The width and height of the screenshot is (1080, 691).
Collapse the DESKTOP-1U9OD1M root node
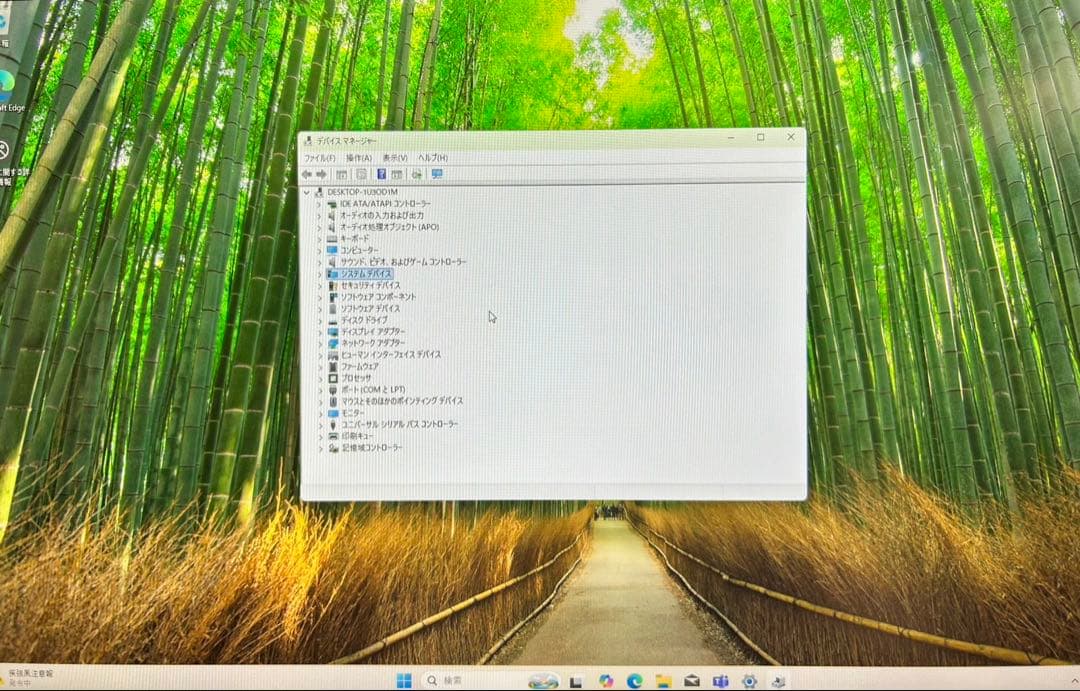click(x=307, y=192)
